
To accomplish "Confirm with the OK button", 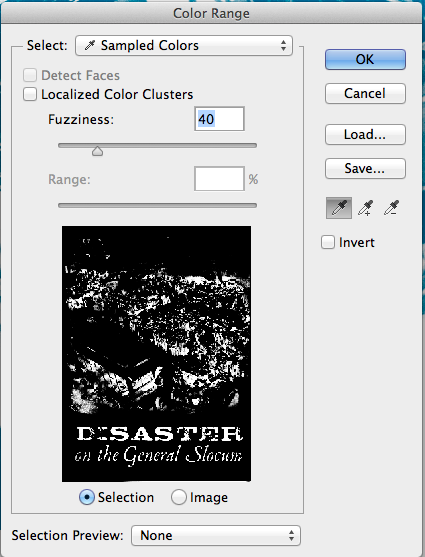I will [365, 59].
